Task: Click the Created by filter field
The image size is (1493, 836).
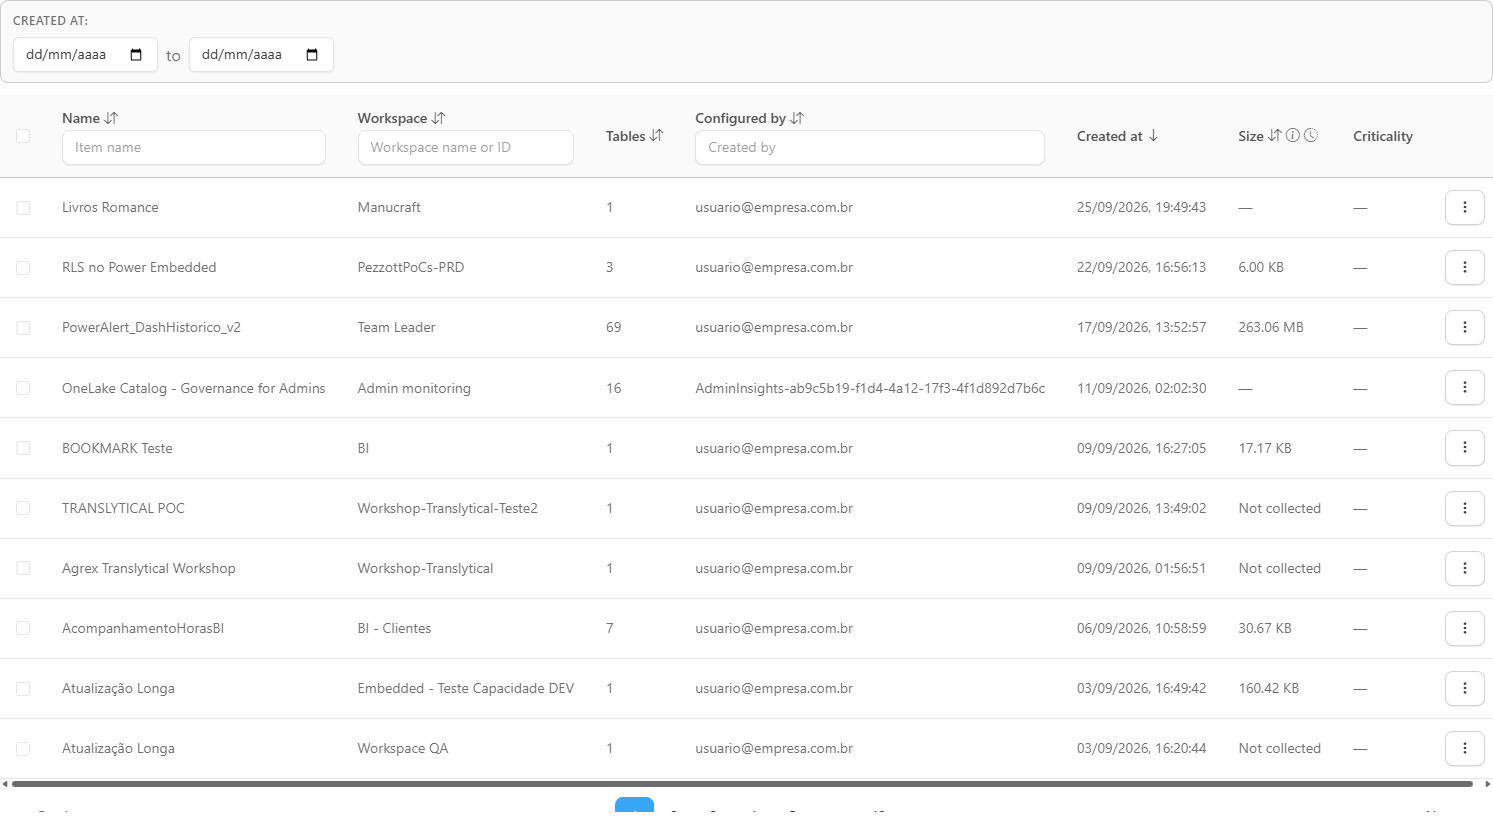Action: [x=870, y=147]
